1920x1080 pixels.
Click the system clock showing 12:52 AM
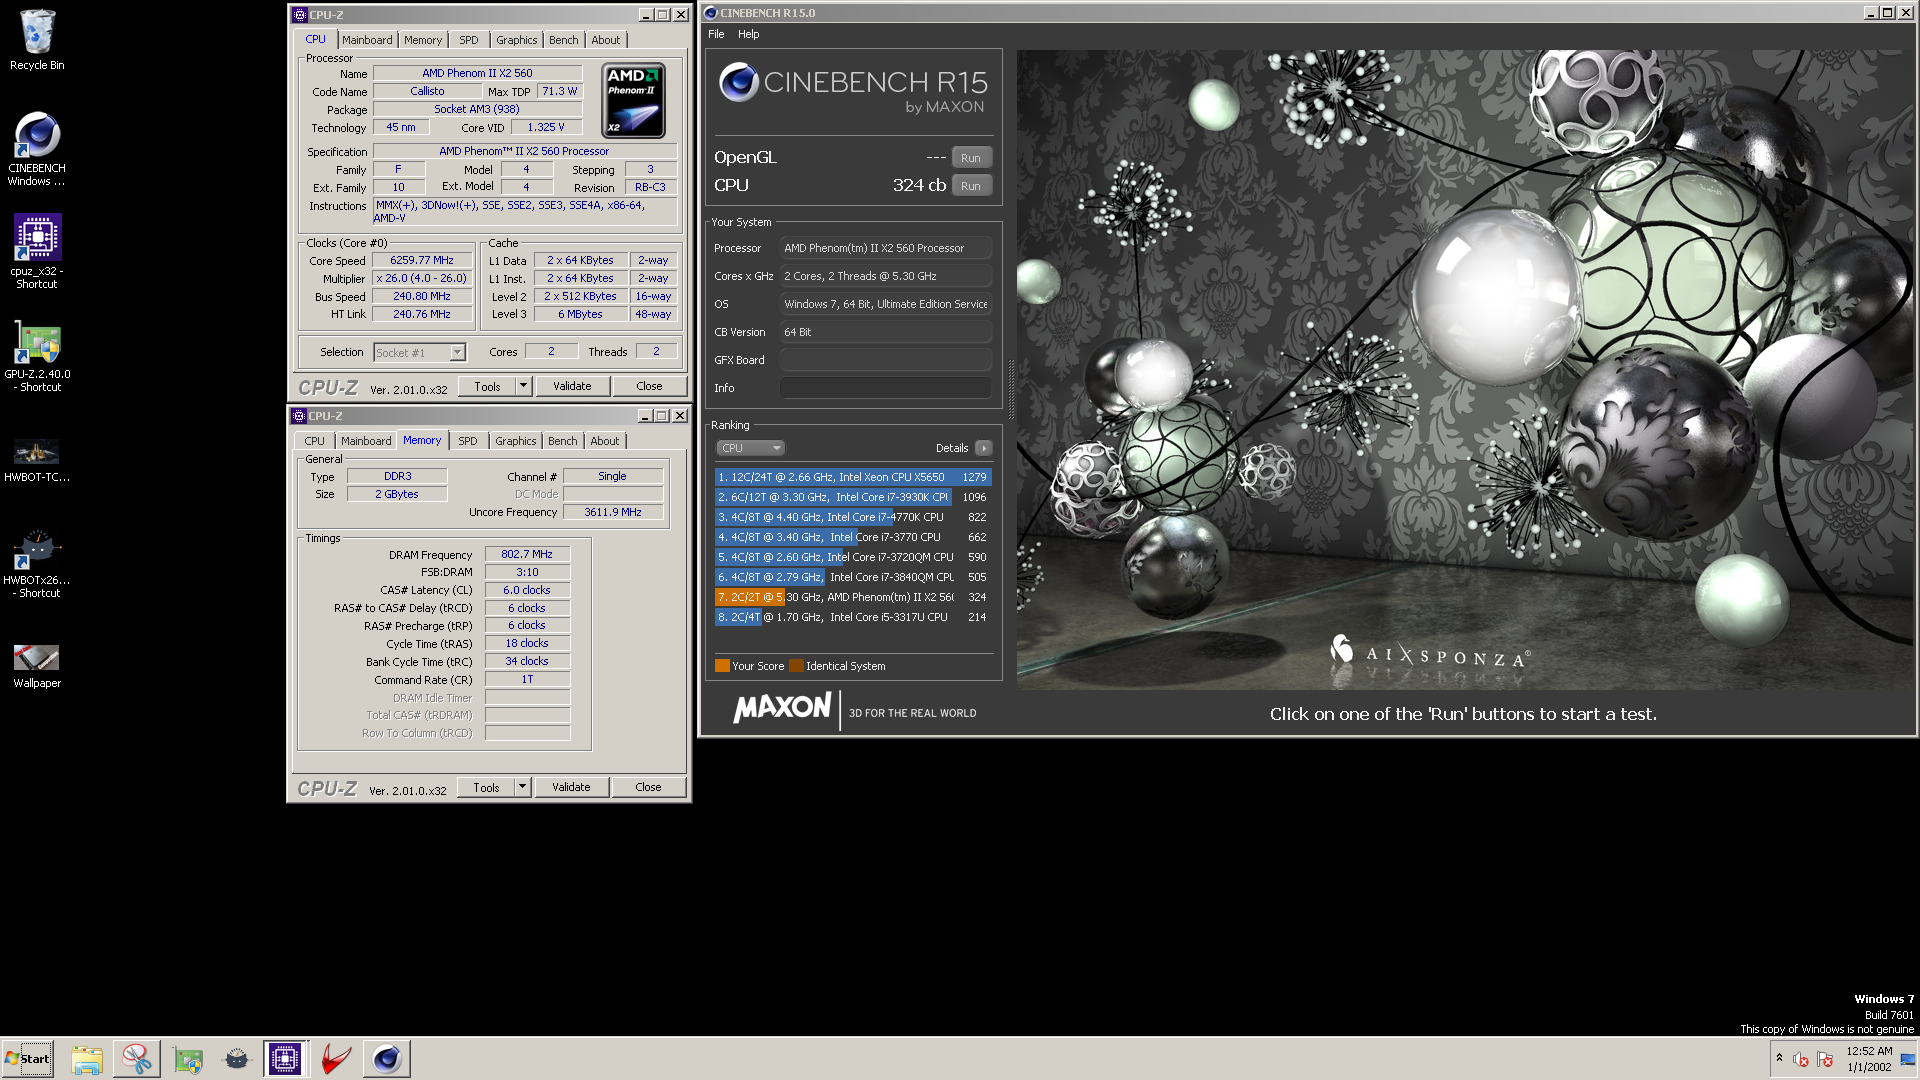(1868, 1059)
